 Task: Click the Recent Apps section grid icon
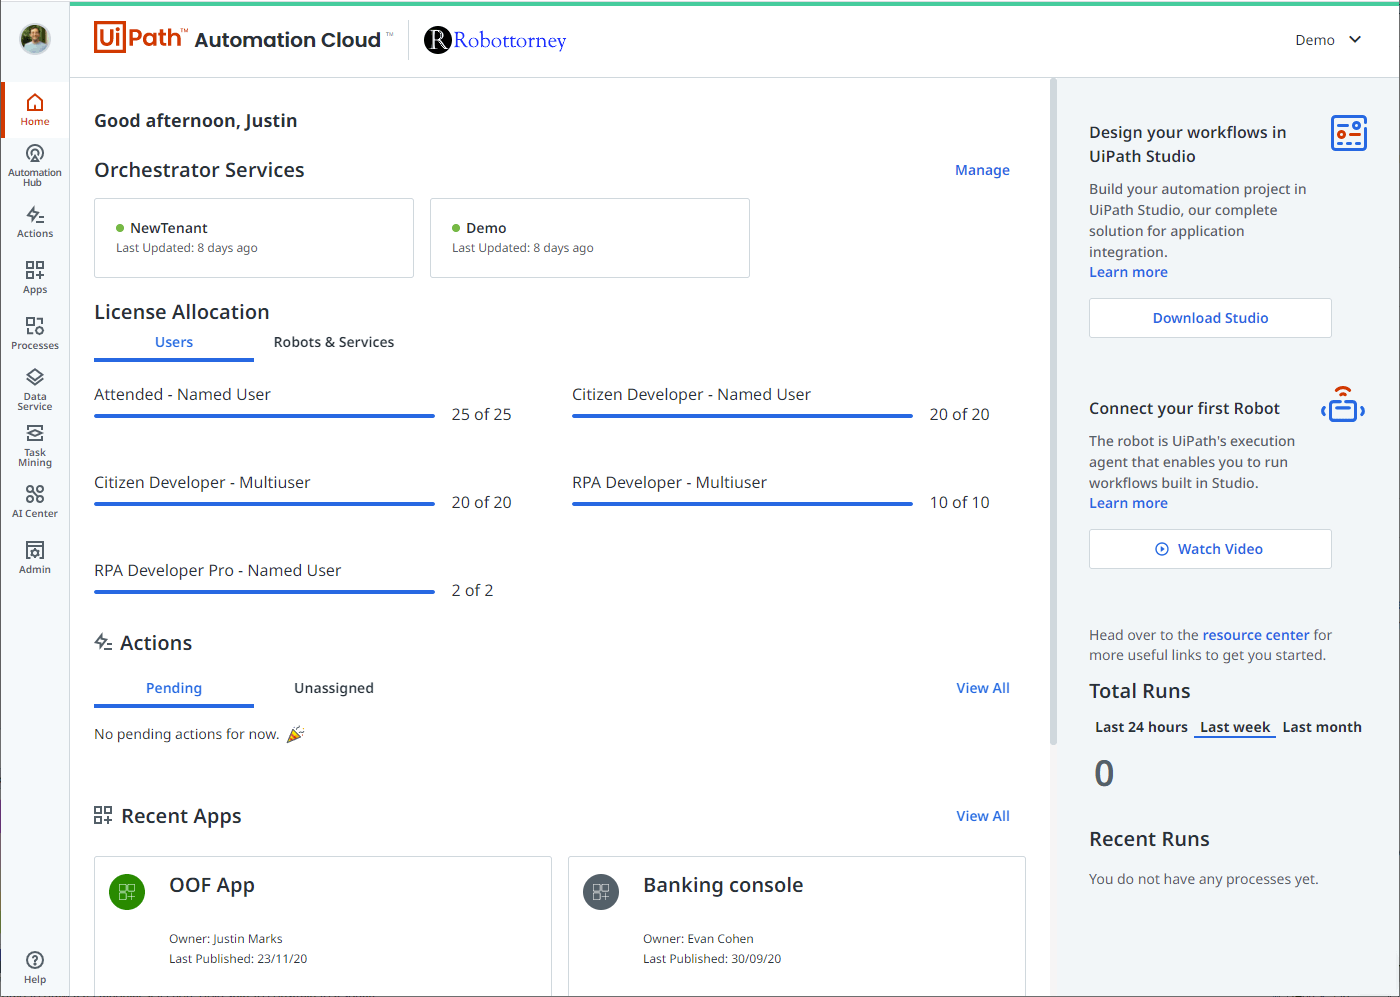(103, 815)
